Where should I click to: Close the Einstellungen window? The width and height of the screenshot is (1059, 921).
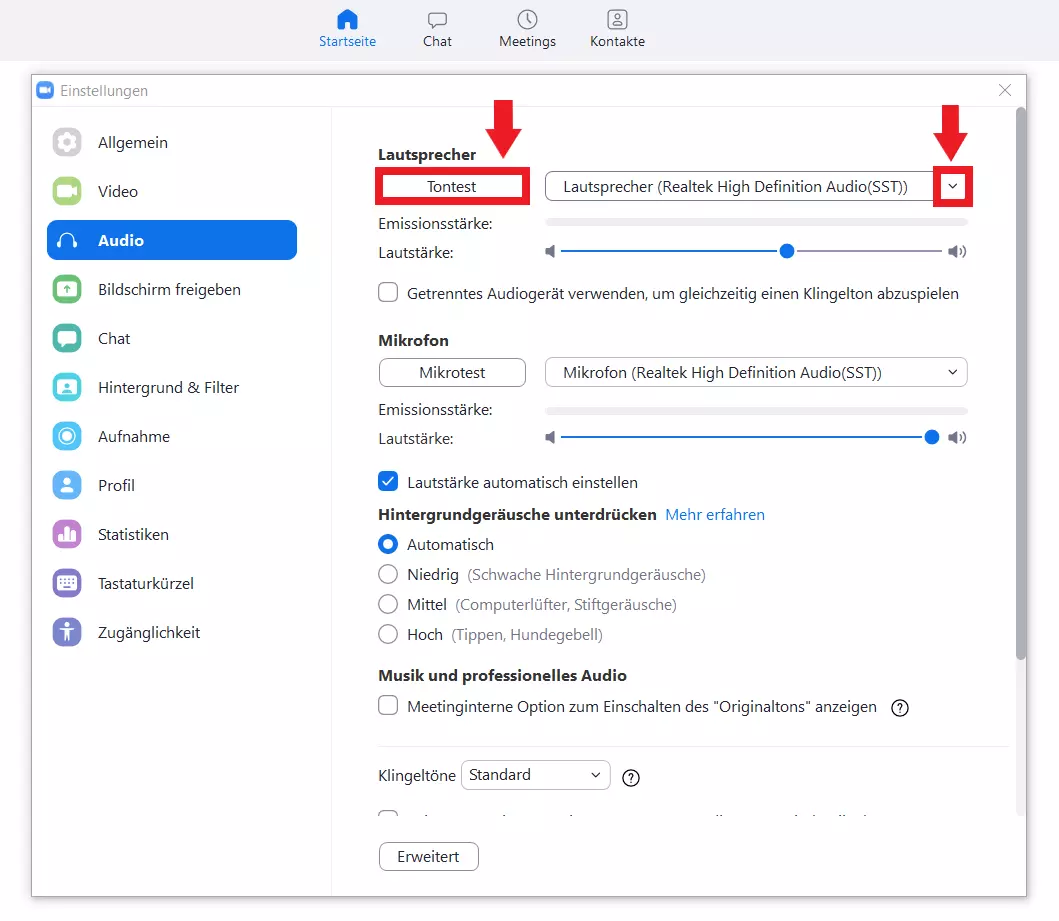click(x=1005, y=90)
